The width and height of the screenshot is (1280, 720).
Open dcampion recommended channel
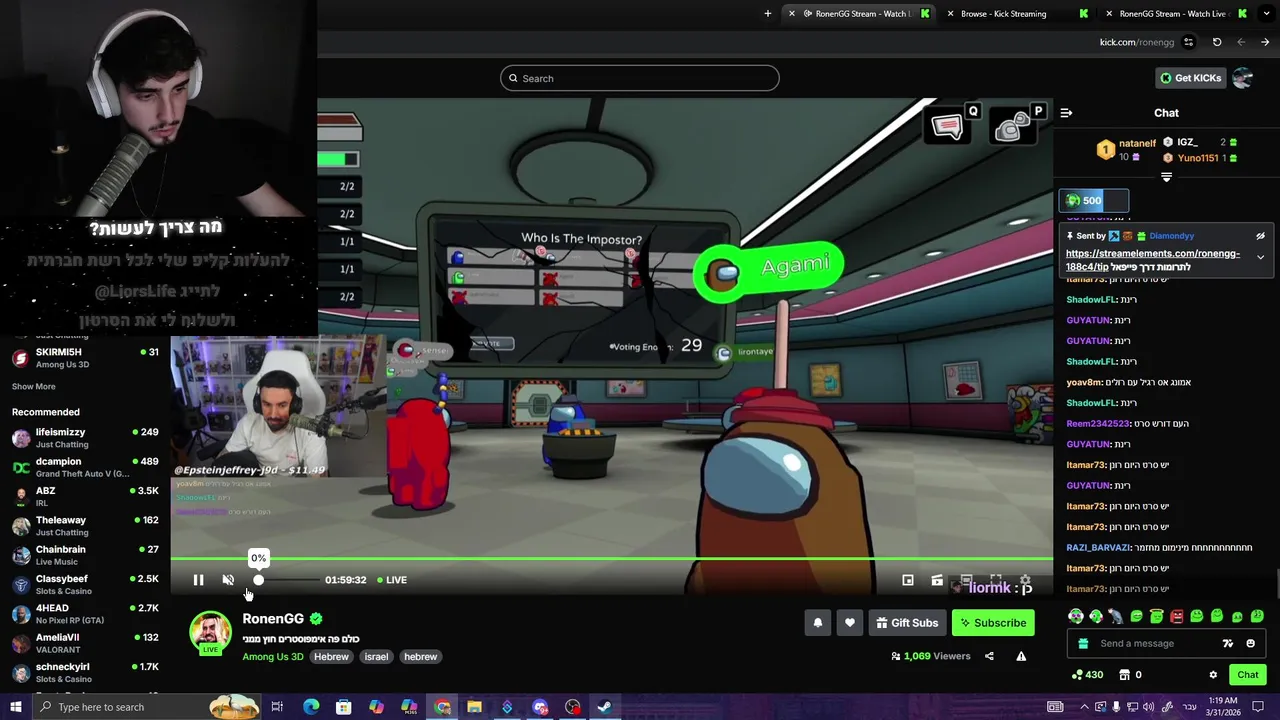[x=85, y=467]
